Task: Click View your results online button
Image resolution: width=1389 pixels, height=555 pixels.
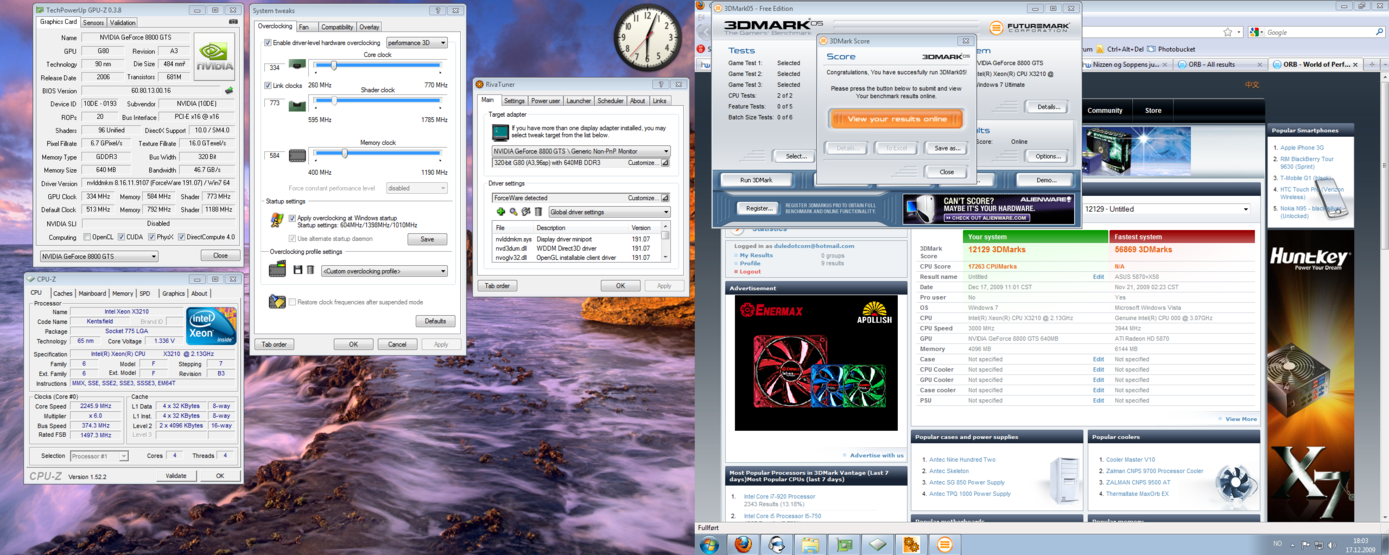Action: pyautogui.click(x=896, y=119)
